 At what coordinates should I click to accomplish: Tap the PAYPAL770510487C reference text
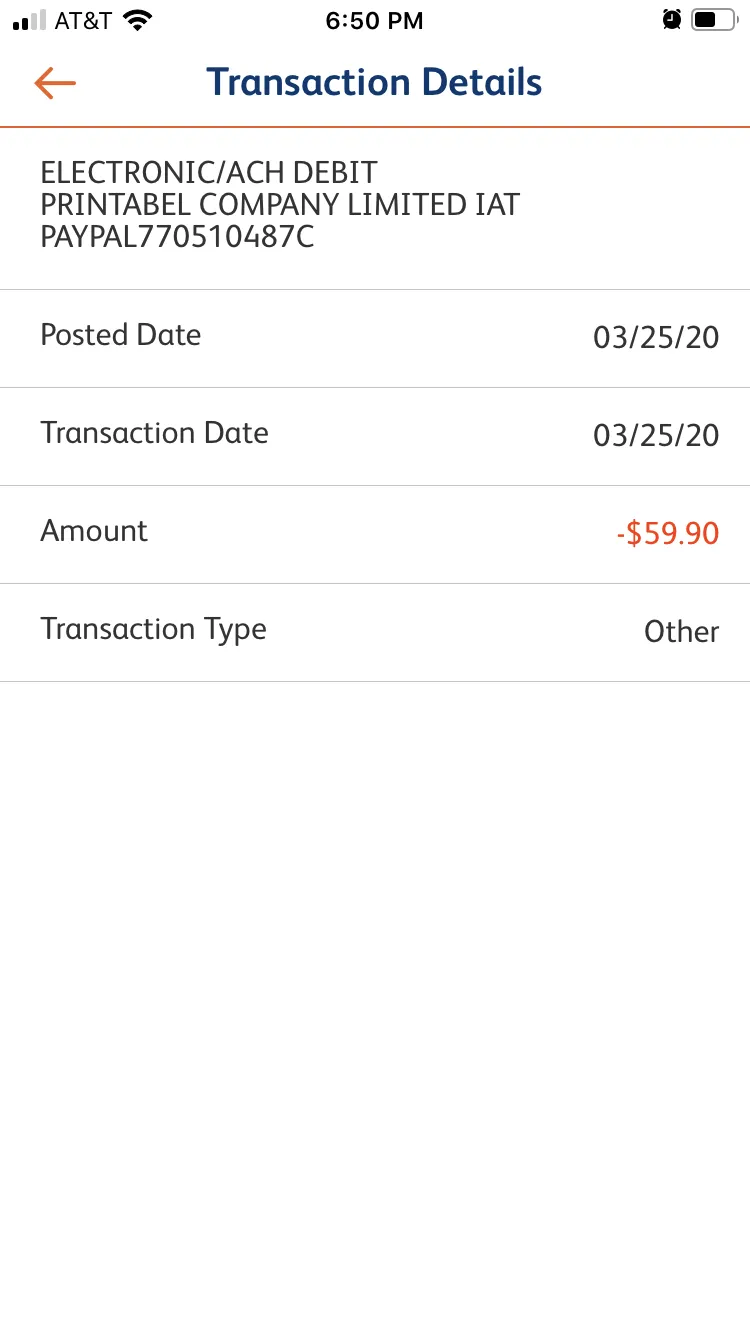pos(177,238)
